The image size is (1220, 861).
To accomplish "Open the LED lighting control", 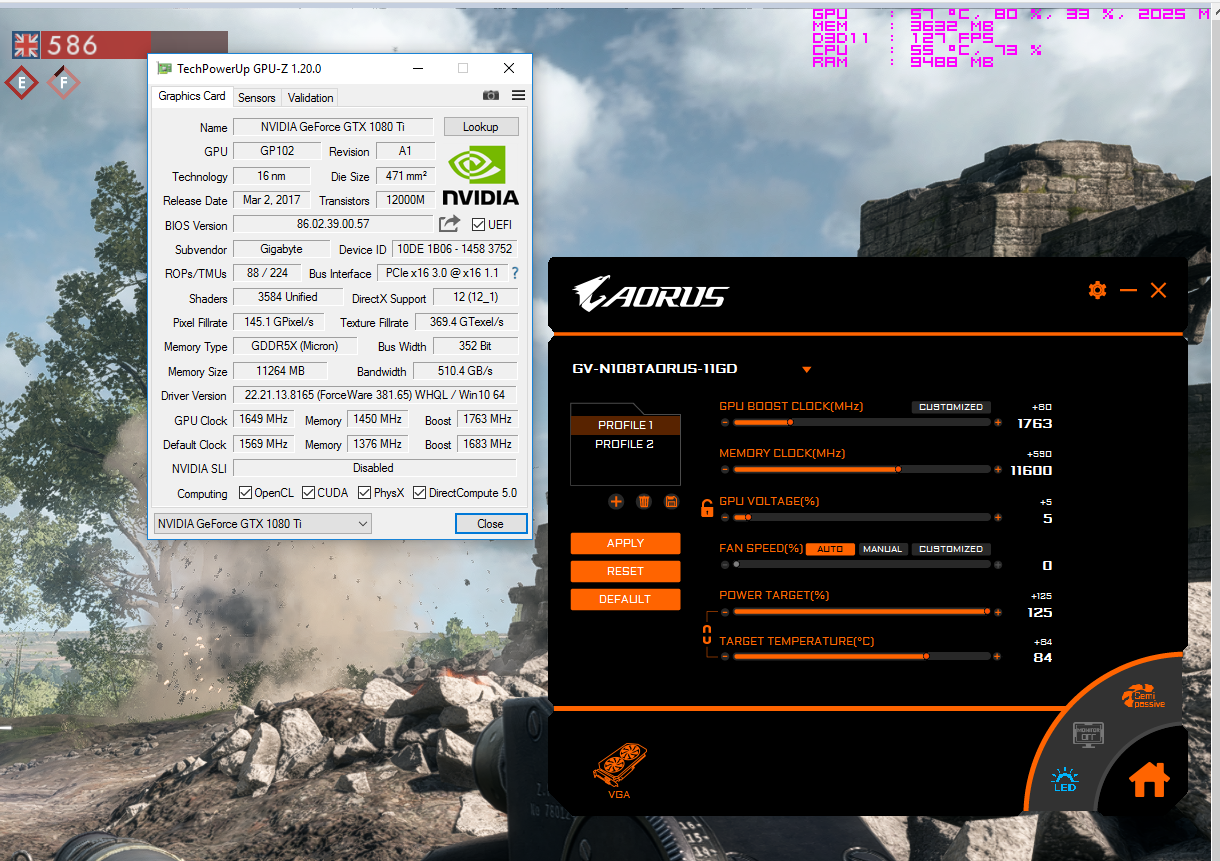I will click(x=1065, y=780).
